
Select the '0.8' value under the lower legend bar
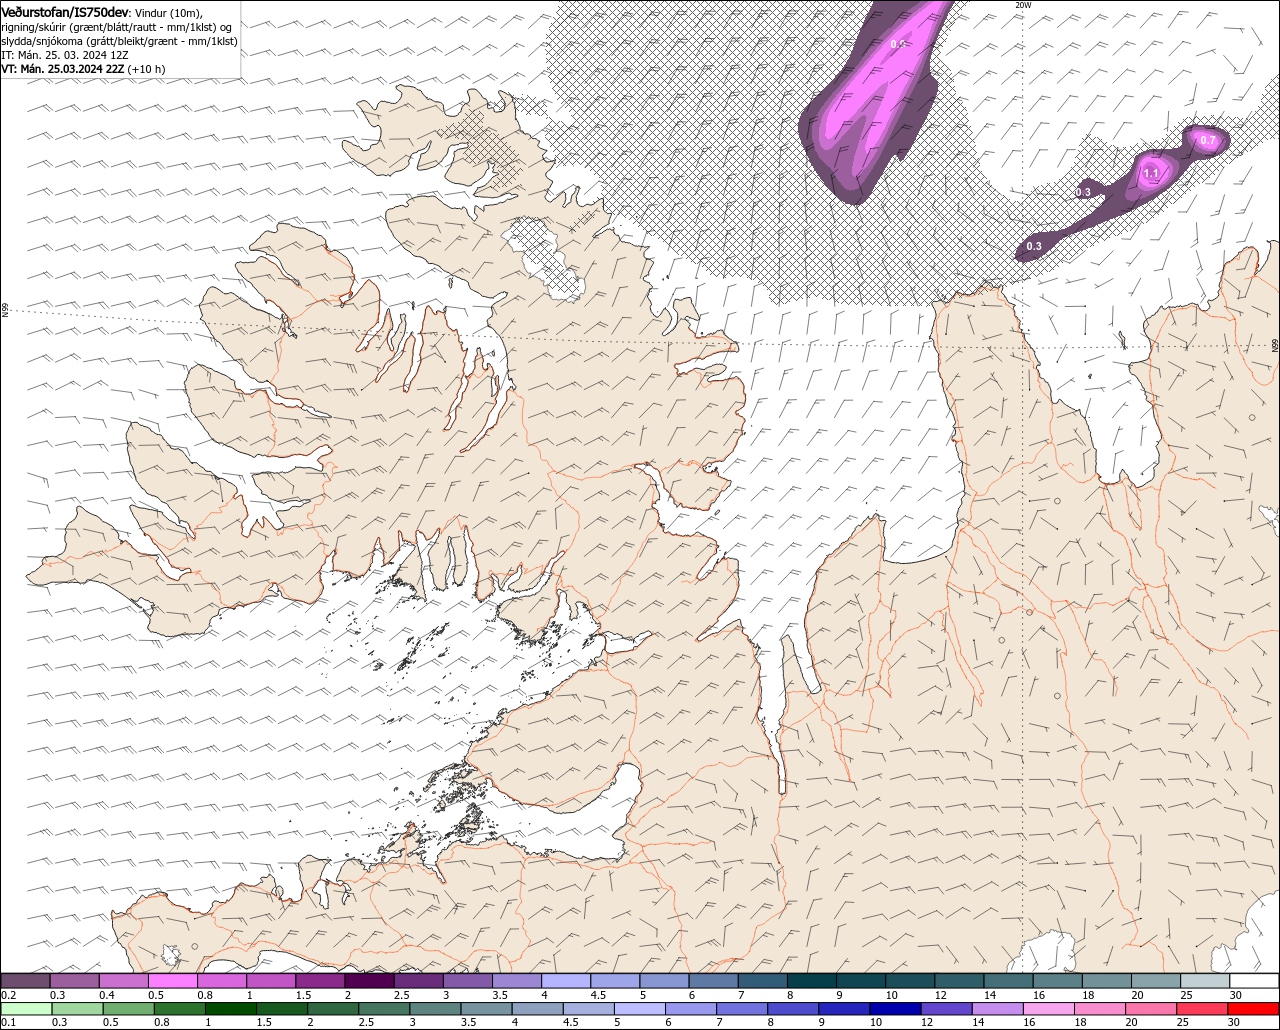tap(162, 1022)
